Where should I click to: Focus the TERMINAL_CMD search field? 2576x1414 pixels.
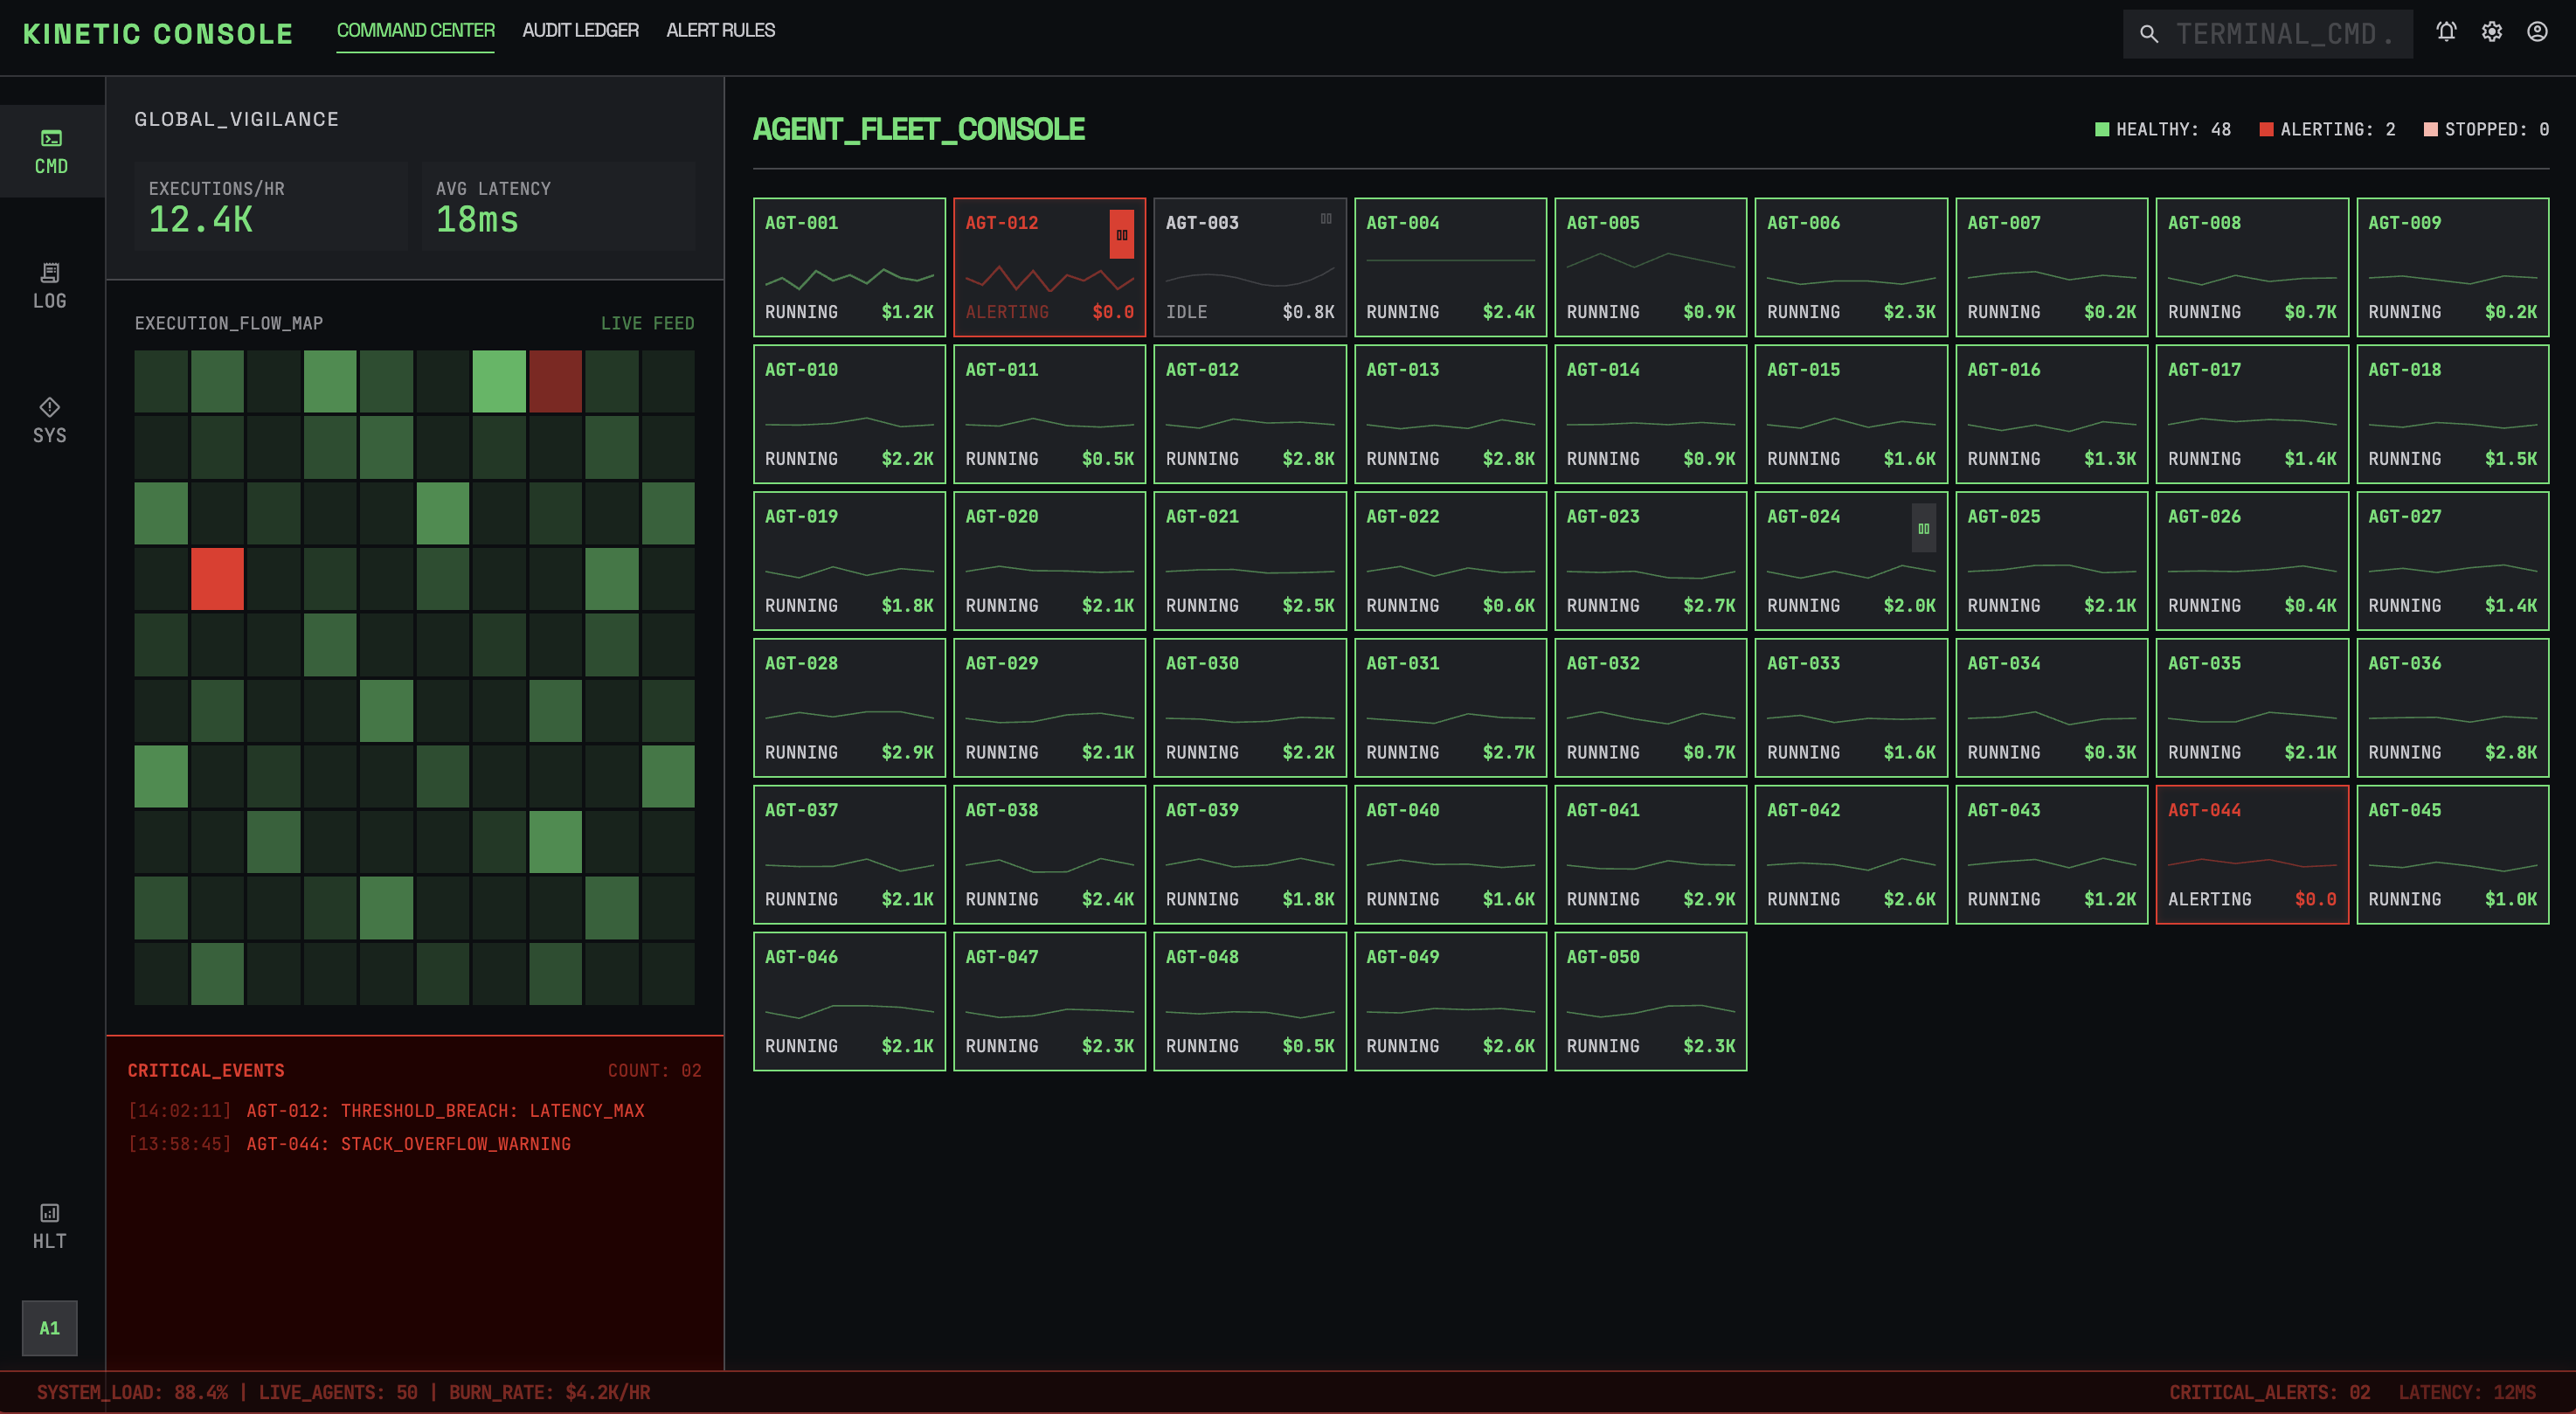click(2285, 34)
